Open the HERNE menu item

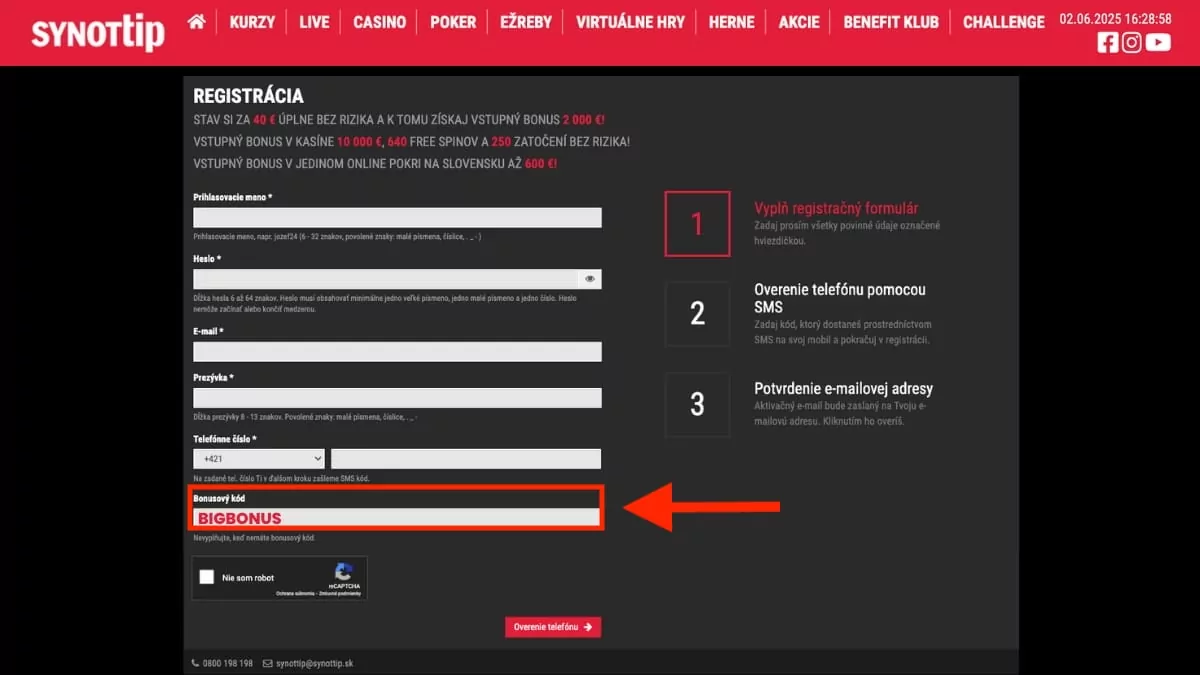click(x=731, y=22)
